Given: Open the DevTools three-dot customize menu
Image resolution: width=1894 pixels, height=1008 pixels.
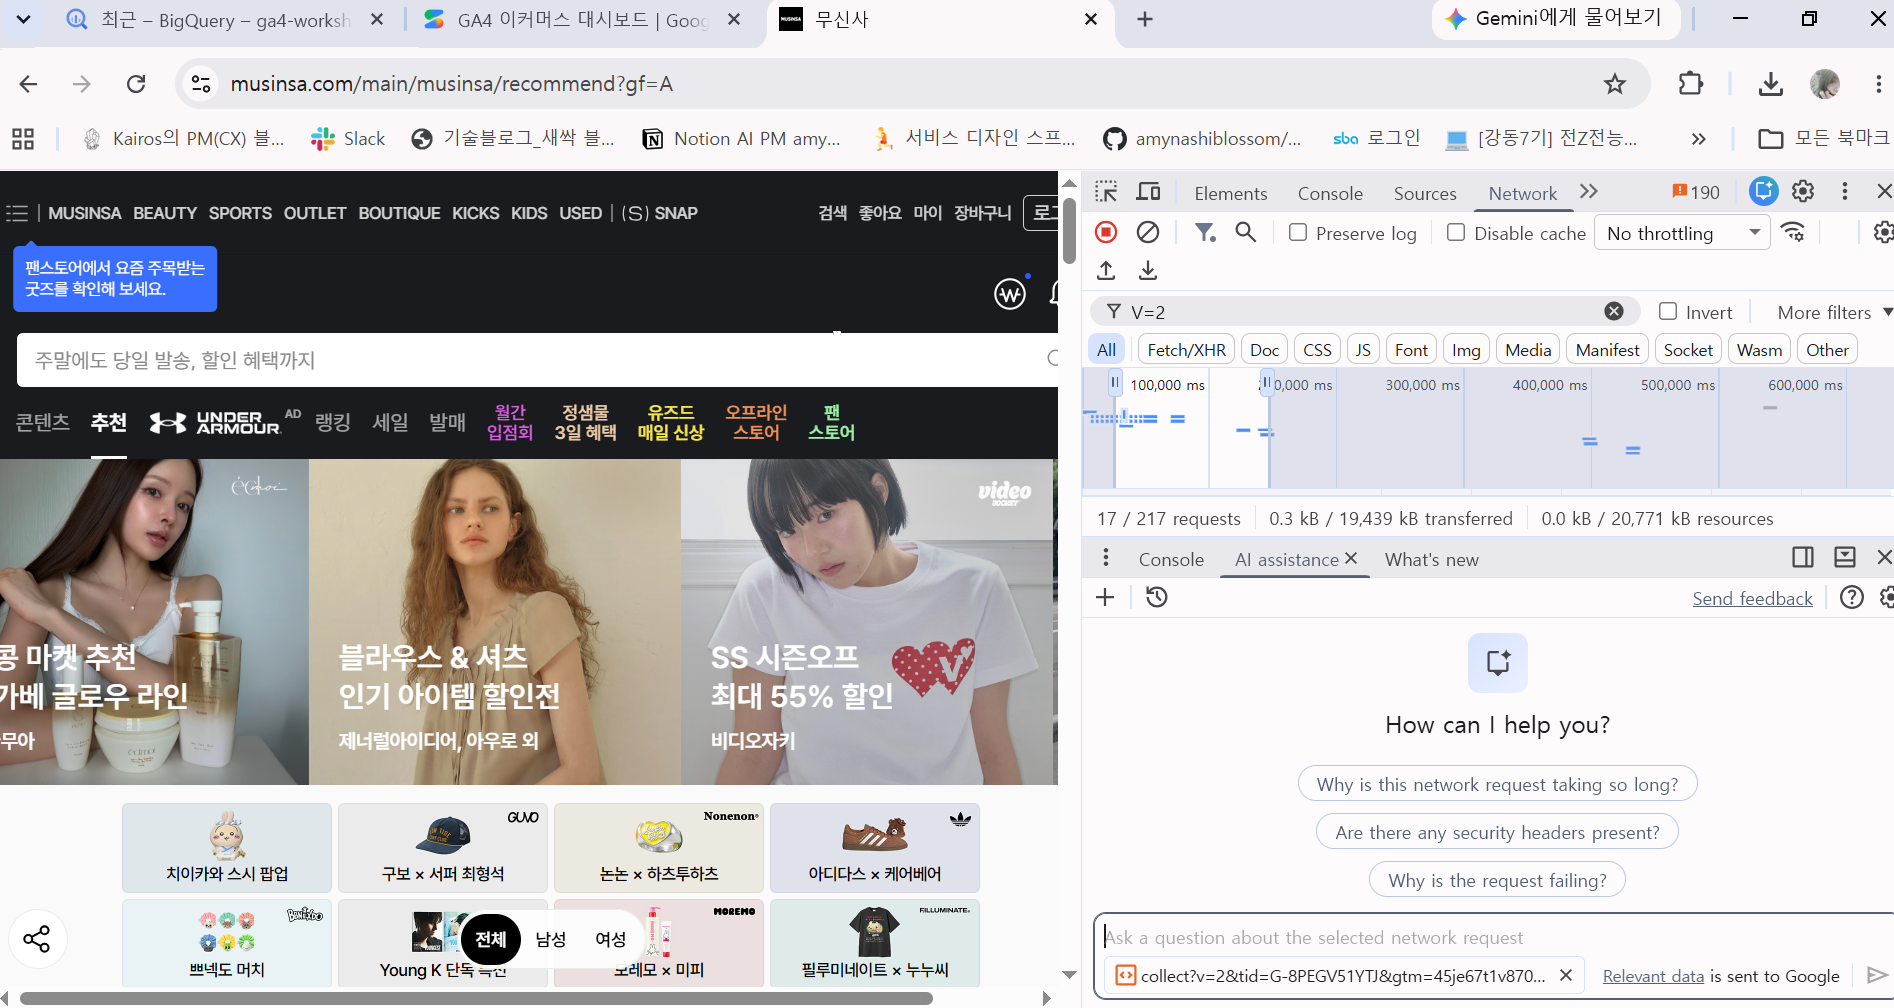Looking at the screenshot, I should coord(1845,191).
